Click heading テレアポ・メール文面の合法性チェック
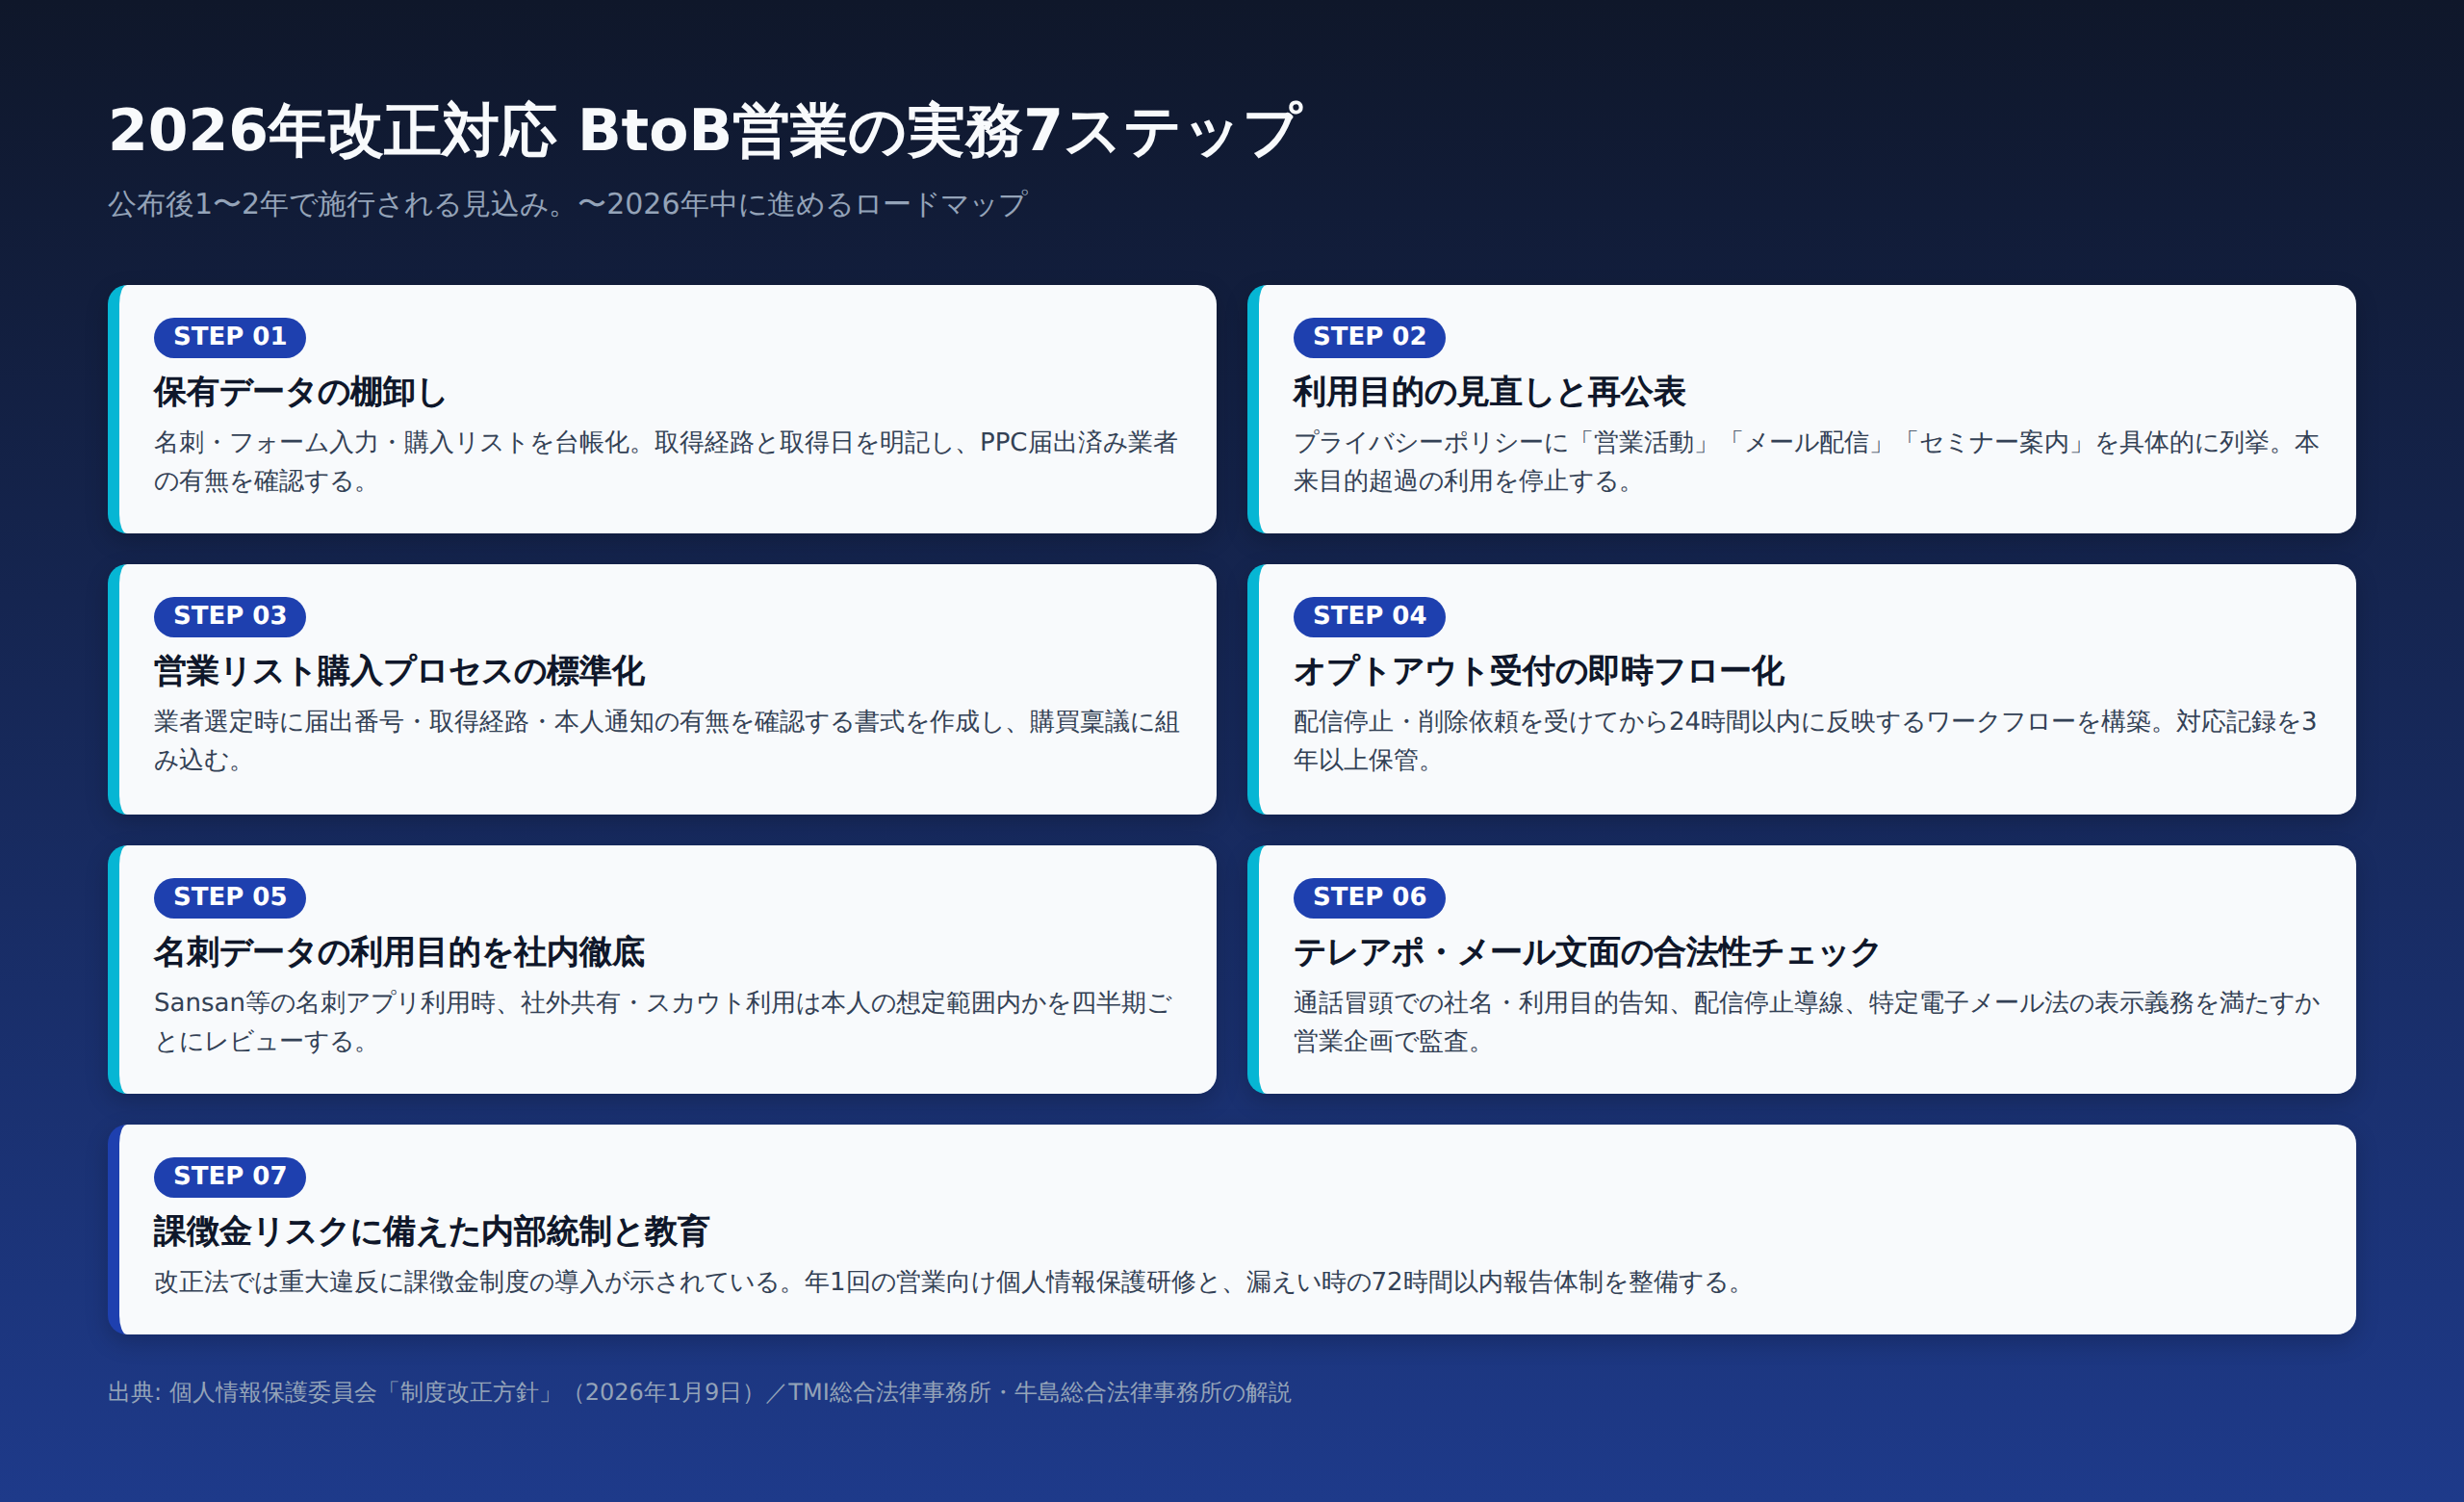This screenshot has height=1502, width=2464. click(x=1586, y=952)
